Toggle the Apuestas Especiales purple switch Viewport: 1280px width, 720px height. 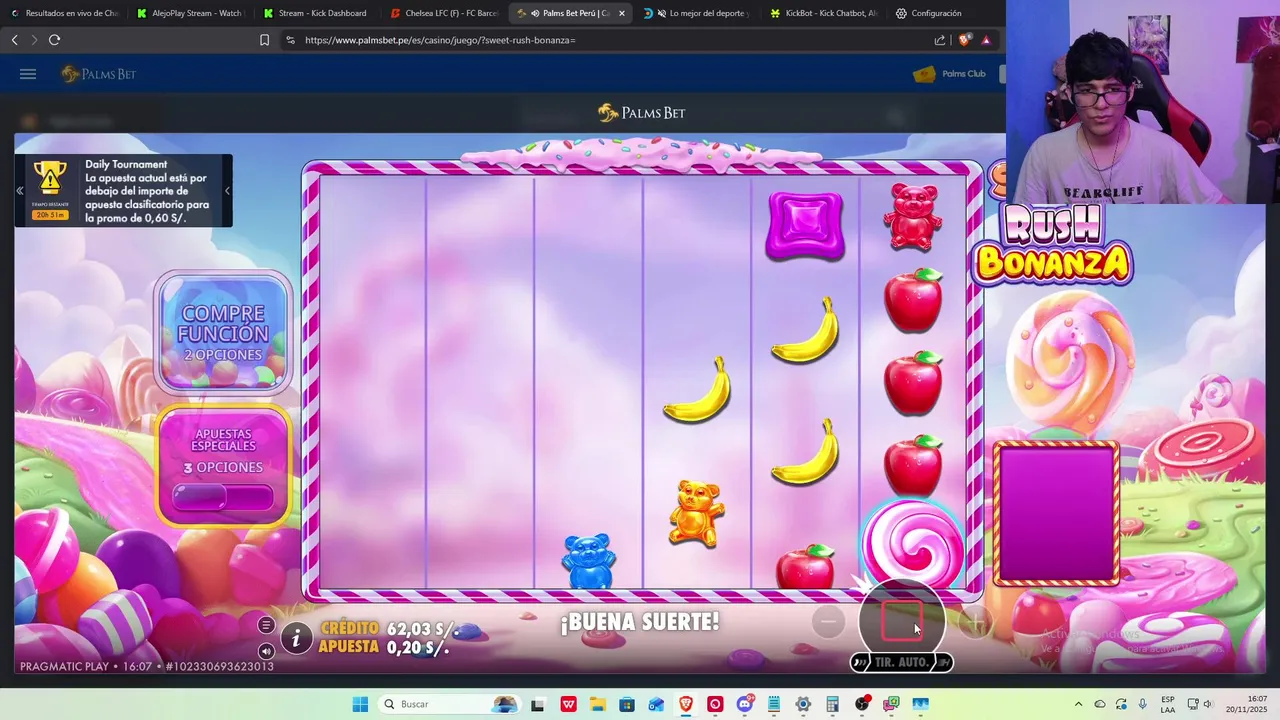click(x=223, y=497)
